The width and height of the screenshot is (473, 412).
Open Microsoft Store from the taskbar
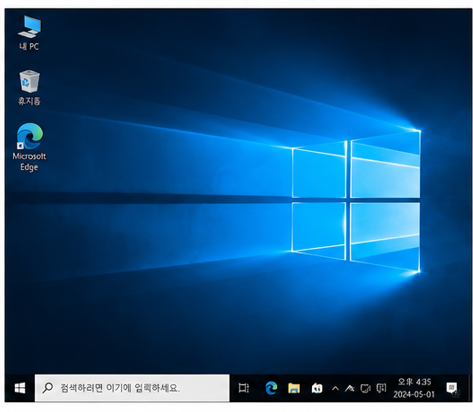pyautogui.click(x=317, y=388)
